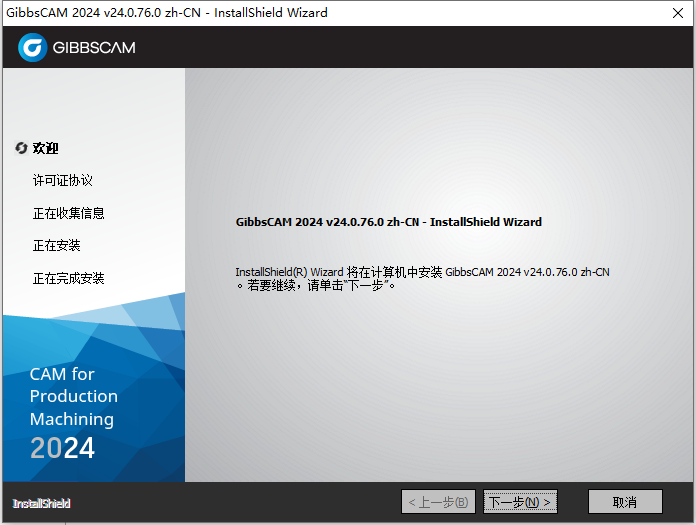Select the 正在完成安装 step in sidebar

(68, 278)
